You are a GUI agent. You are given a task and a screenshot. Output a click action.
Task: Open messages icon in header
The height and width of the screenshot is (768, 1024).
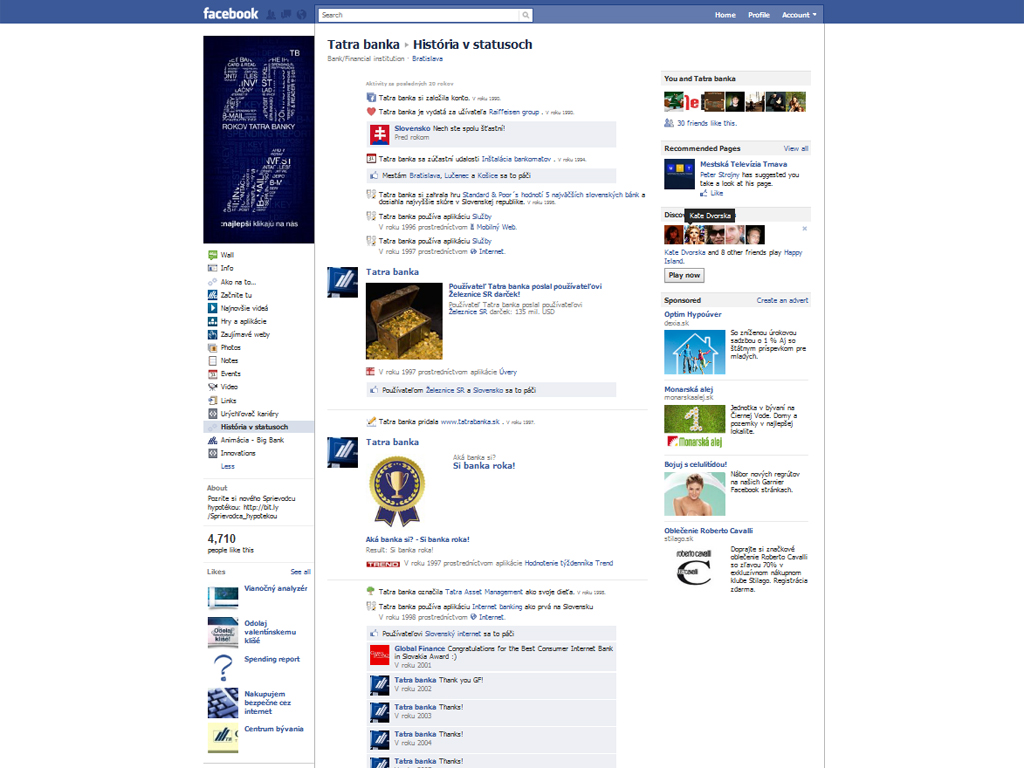click(x=286, y=14)
